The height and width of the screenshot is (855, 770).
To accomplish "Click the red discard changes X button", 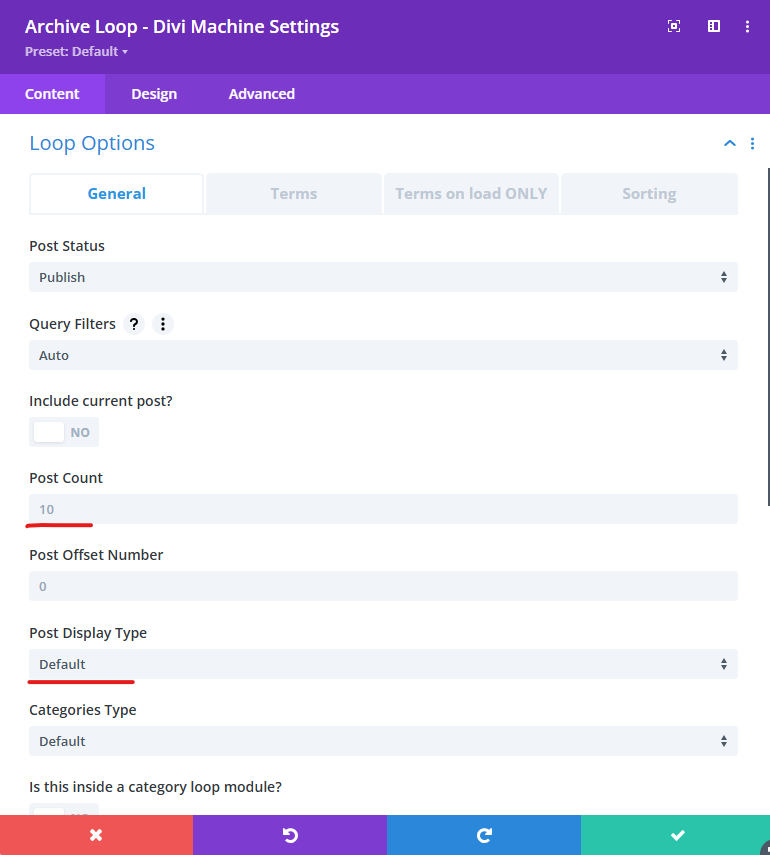I will pos(96,835).
